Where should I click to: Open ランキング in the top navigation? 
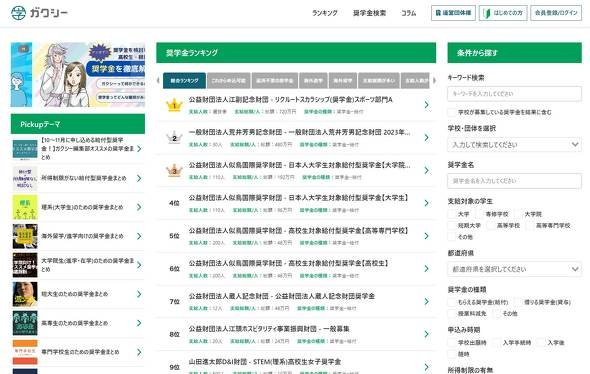tap(325, 13)
